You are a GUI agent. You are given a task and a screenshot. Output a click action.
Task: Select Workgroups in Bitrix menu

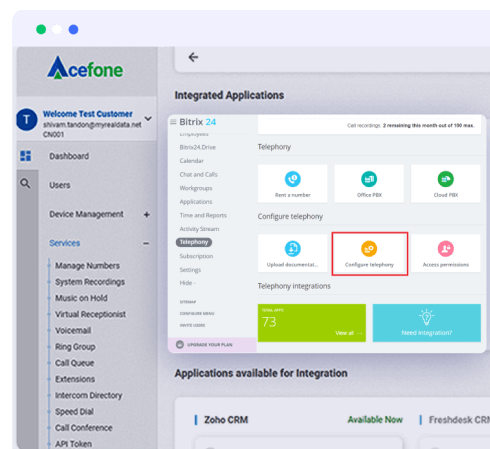[x=196, y=188]
